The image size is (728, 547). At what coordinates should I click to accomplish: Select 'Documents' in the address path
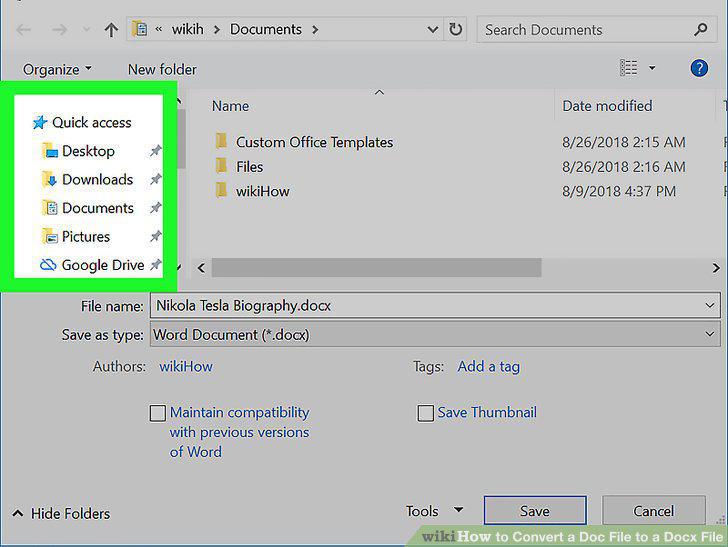coord(266,29)
